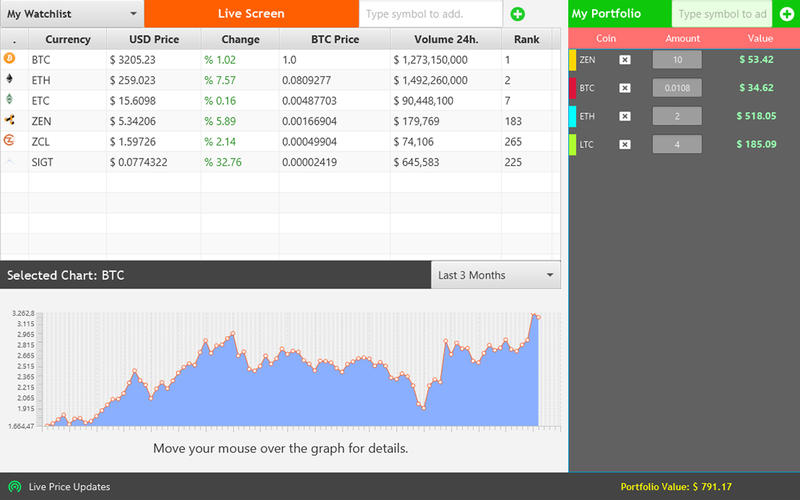Click the watchlist symbol input field
The height and width of the screenshot is (500, 800).
[x=430, y=14]
